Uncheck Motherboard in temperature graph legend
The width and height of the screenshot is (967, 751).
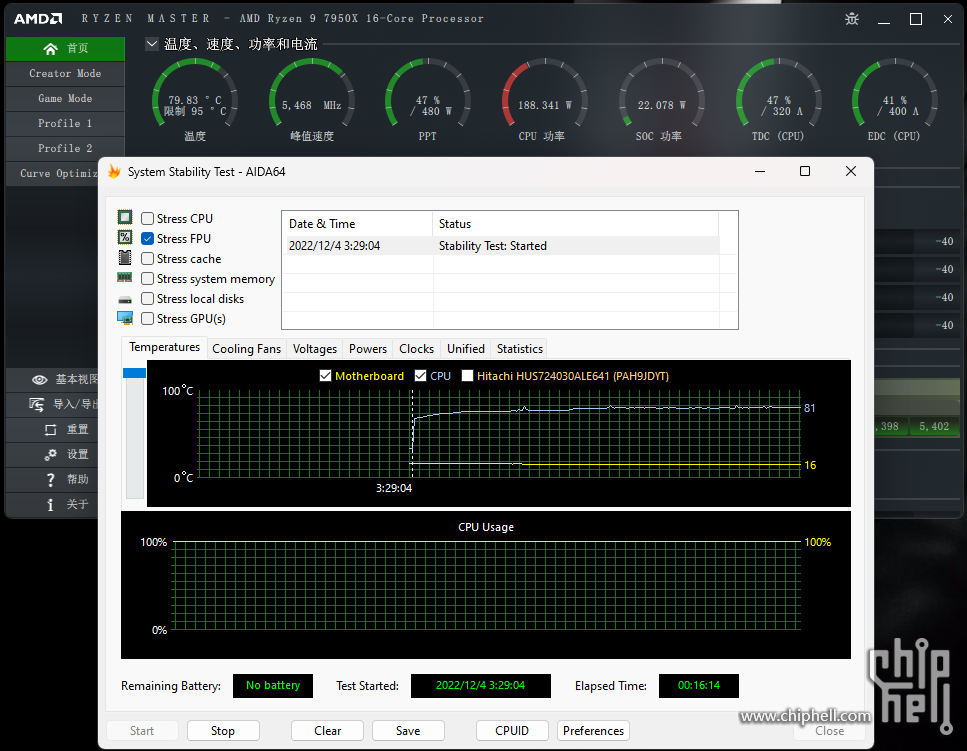click(326, 376)
